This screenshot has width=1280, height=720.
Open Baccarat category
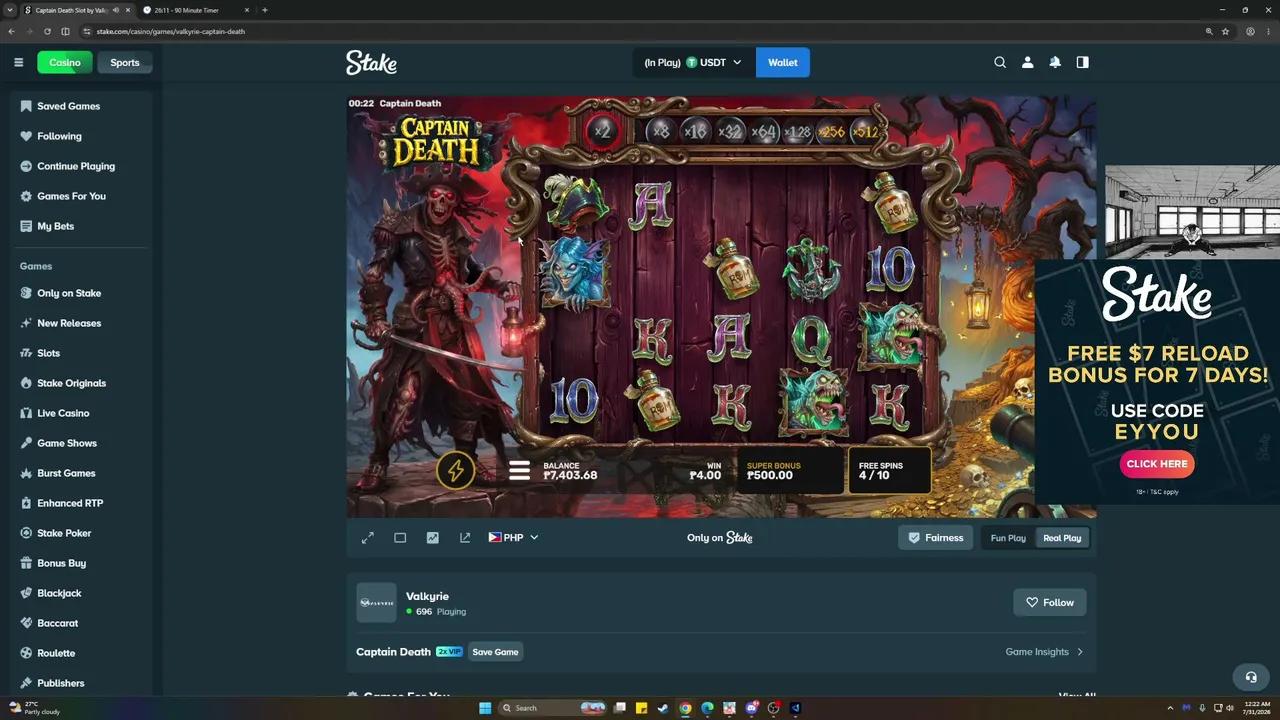click(x=81, y=623)
